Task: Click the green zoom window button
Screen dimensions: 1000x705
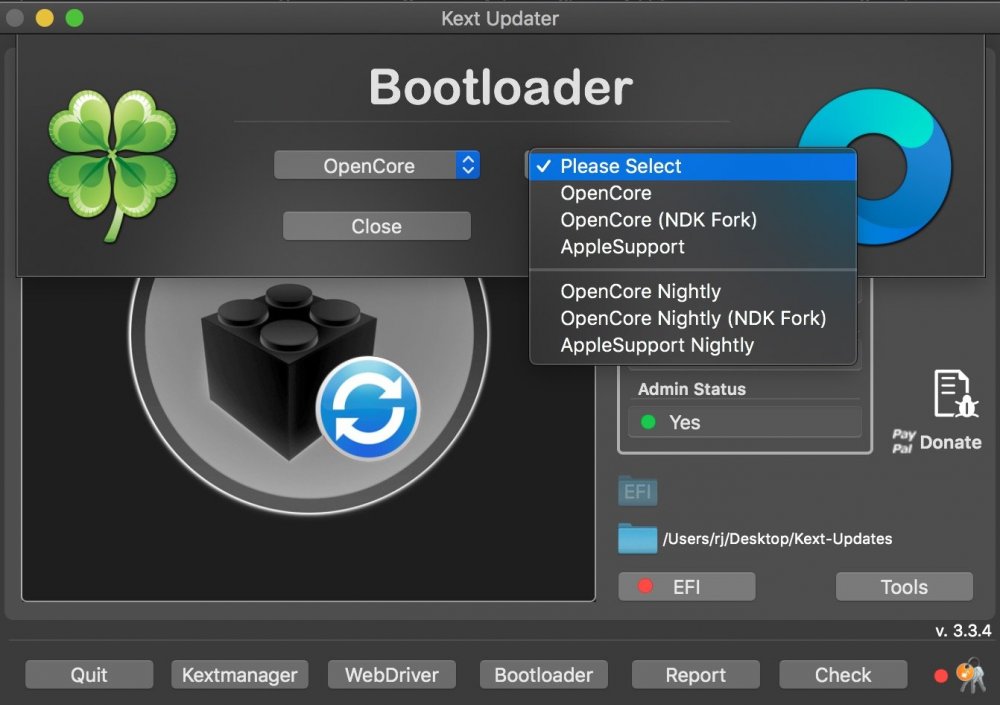Action: pos(75,18)
